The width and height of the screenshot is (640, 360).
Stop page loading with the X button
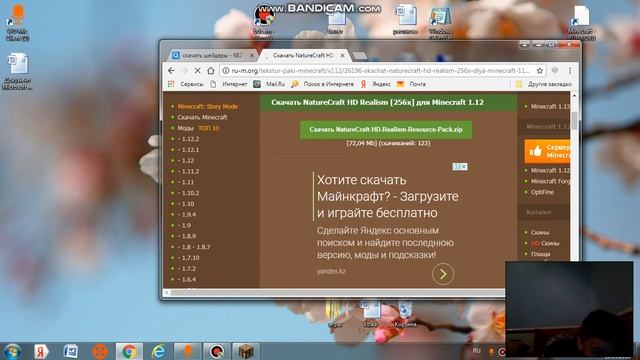point(197,71)
